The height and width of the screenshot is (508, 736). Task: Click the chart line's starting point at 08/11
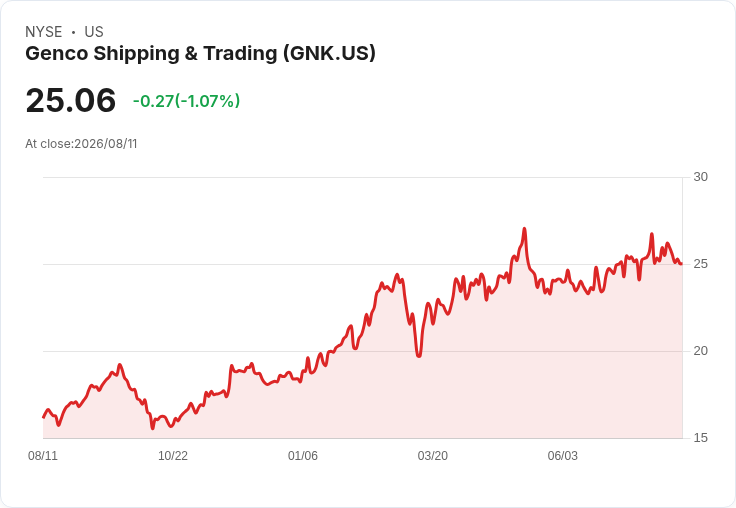(x=44, y=416)
